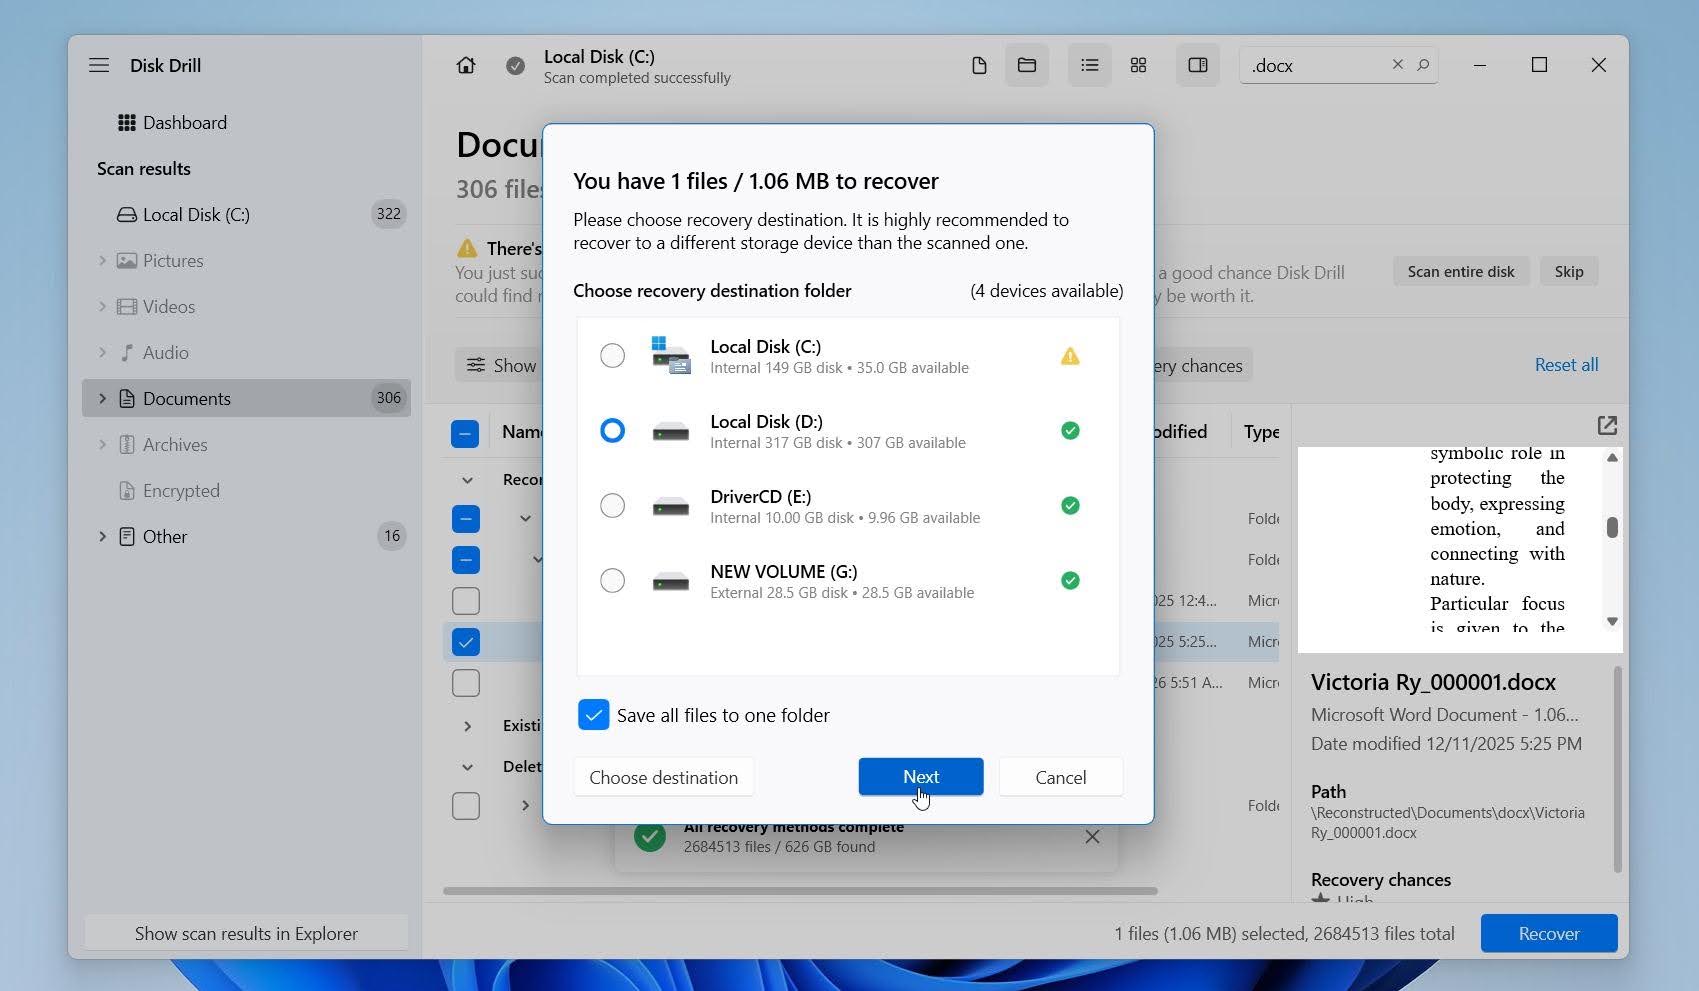Click Next in recovery dialog
This screenshot has height=991, width=1699.
920,777
